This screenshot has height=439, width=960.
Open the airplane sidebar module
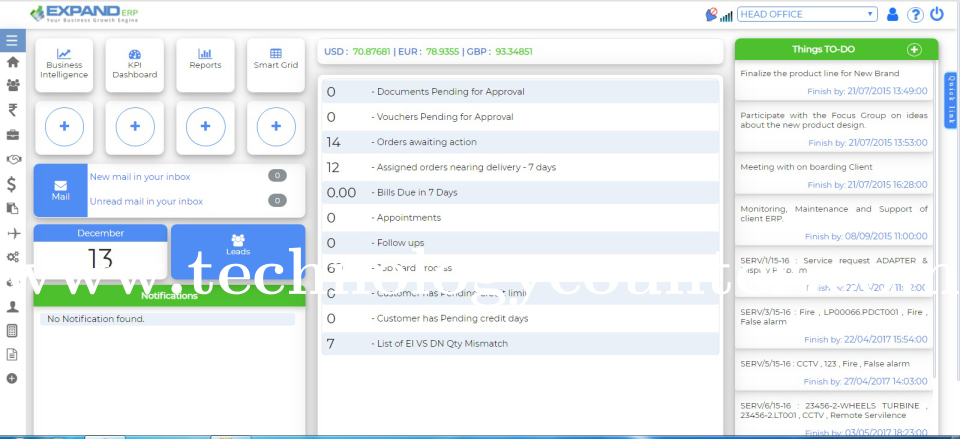[x=12, y=233]
